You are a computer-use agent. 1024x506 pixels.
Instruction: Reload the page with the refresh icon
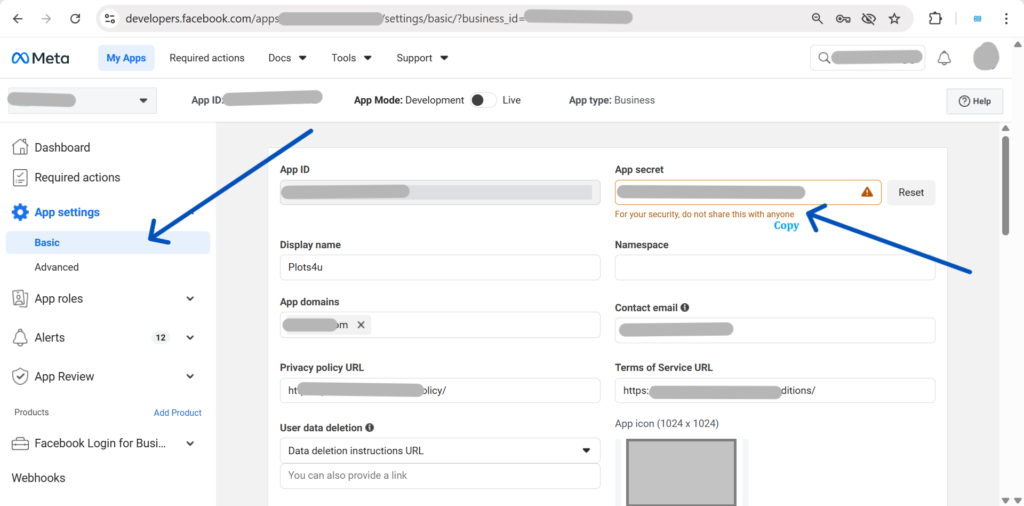[75, 19]
